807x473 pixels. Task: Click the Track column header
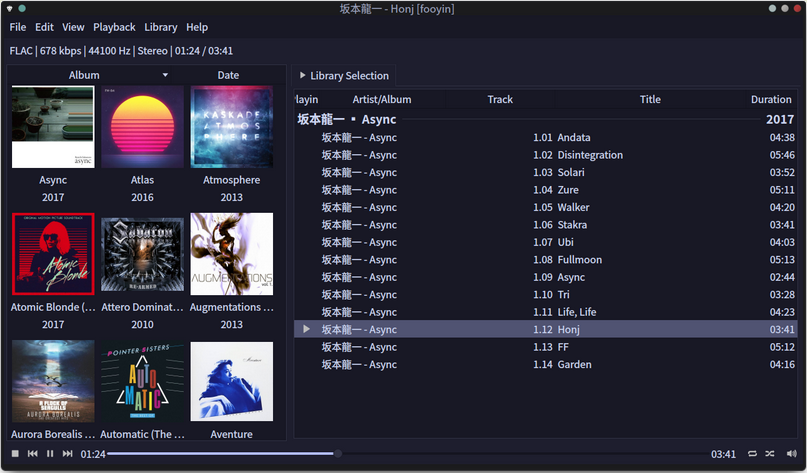pos(500,99)
